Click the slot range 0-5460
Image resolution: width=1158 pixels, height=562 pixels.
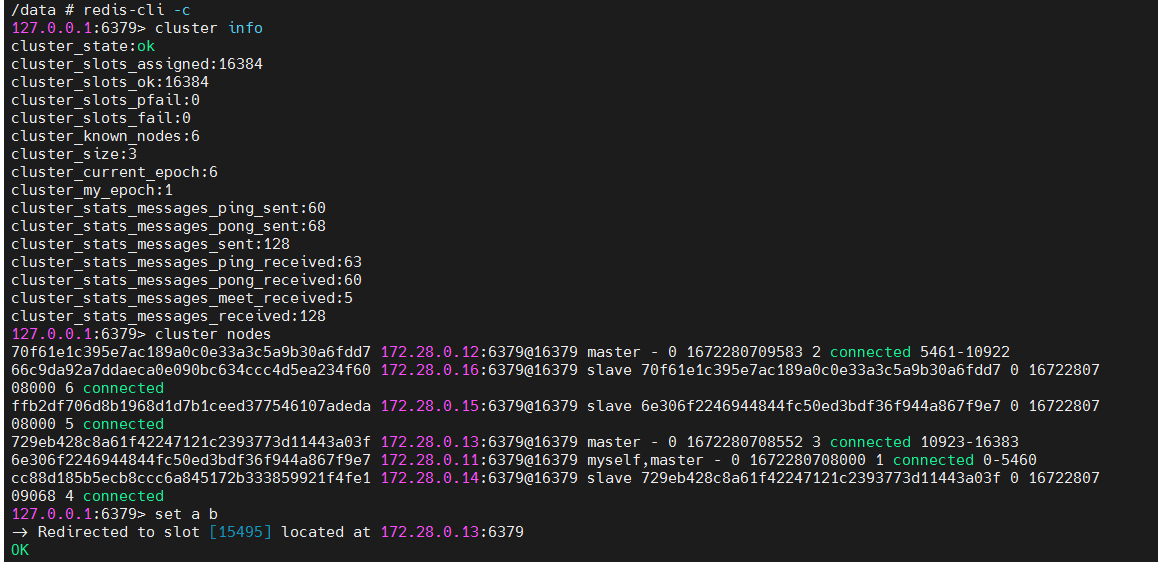pyautogui.click(x=1010, y=460)
